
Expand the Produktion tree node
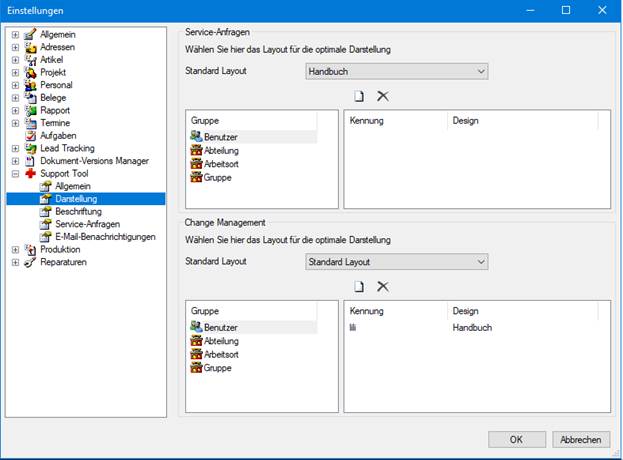(x=15, y=249)
